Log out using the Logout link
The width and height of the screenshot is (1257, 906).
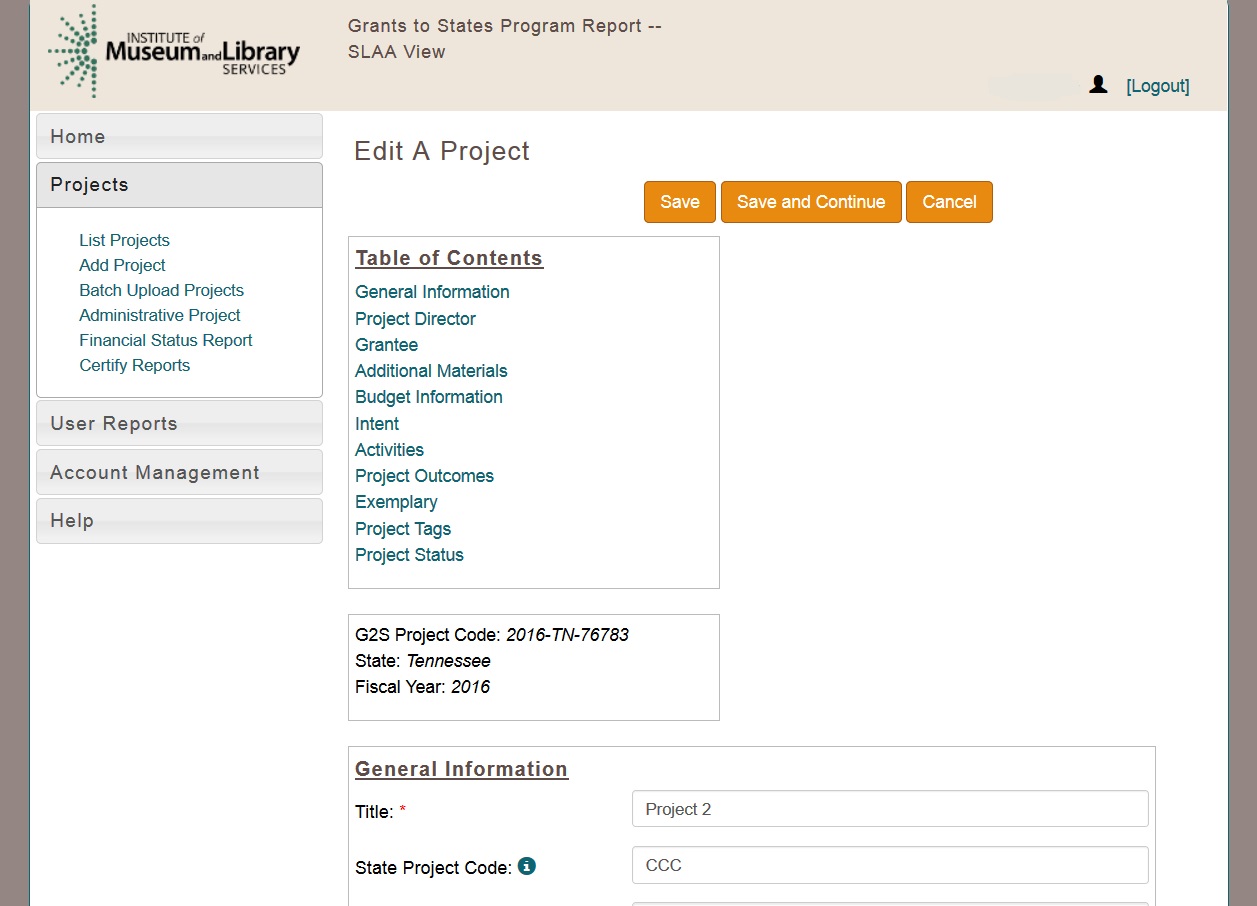[1158, 86]
